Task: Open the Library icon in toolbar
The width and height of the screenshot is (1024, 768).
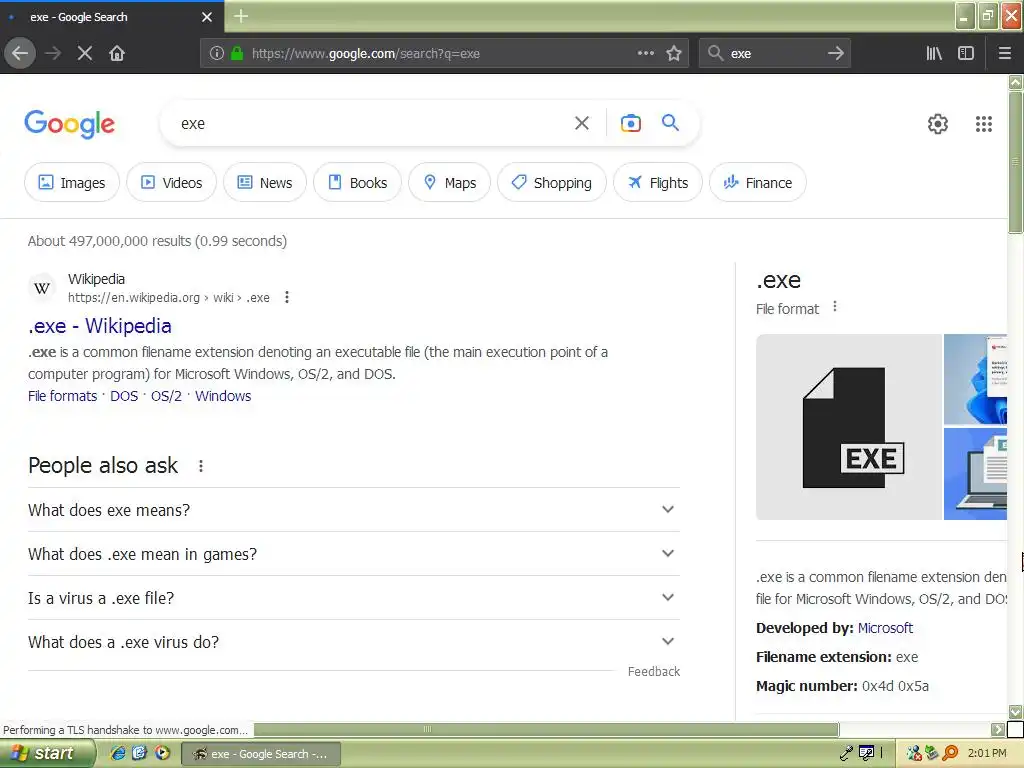Action: [x=933, y=53]
